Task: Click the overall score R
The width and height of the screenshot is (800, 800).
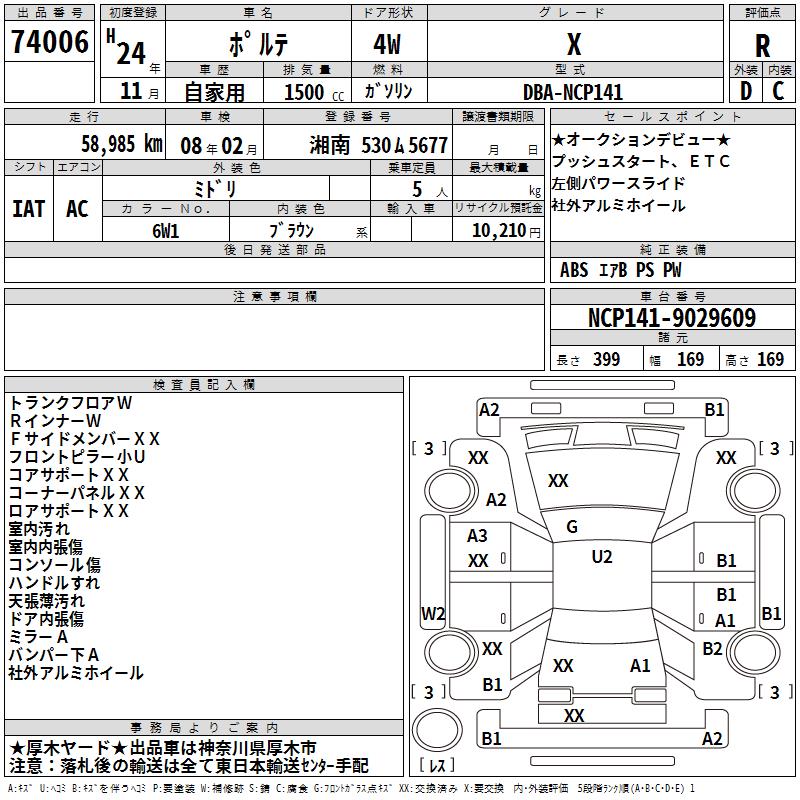Action: tap(762, 46)
